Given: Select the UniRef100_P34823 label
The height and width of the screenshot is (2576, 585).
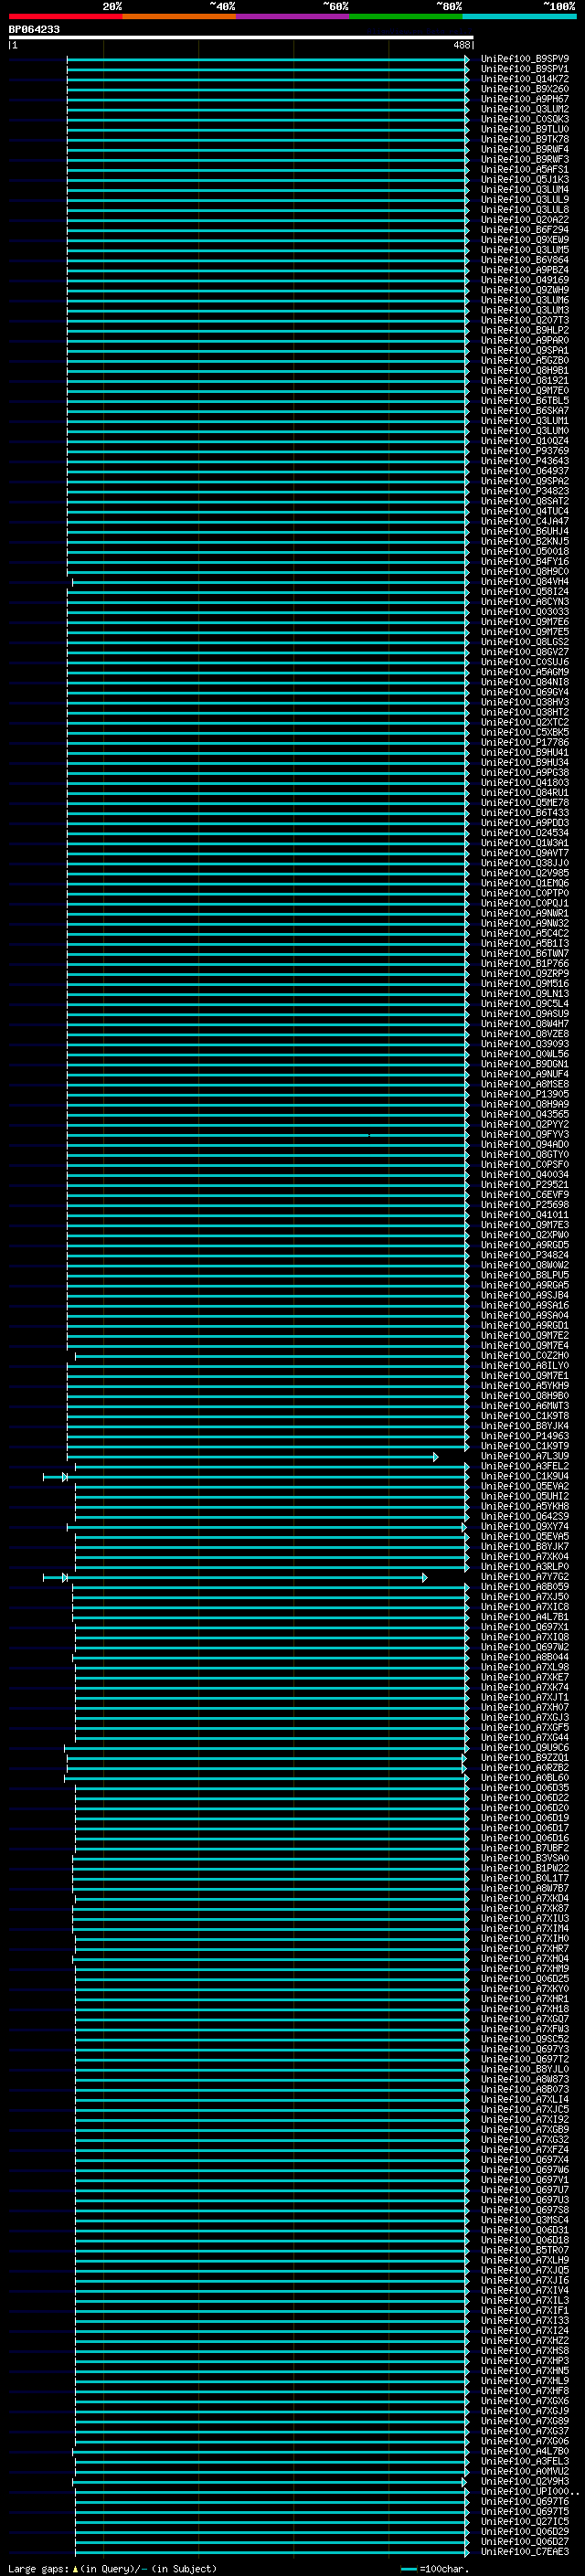Looking at the screenshot, I should (525, 491).
